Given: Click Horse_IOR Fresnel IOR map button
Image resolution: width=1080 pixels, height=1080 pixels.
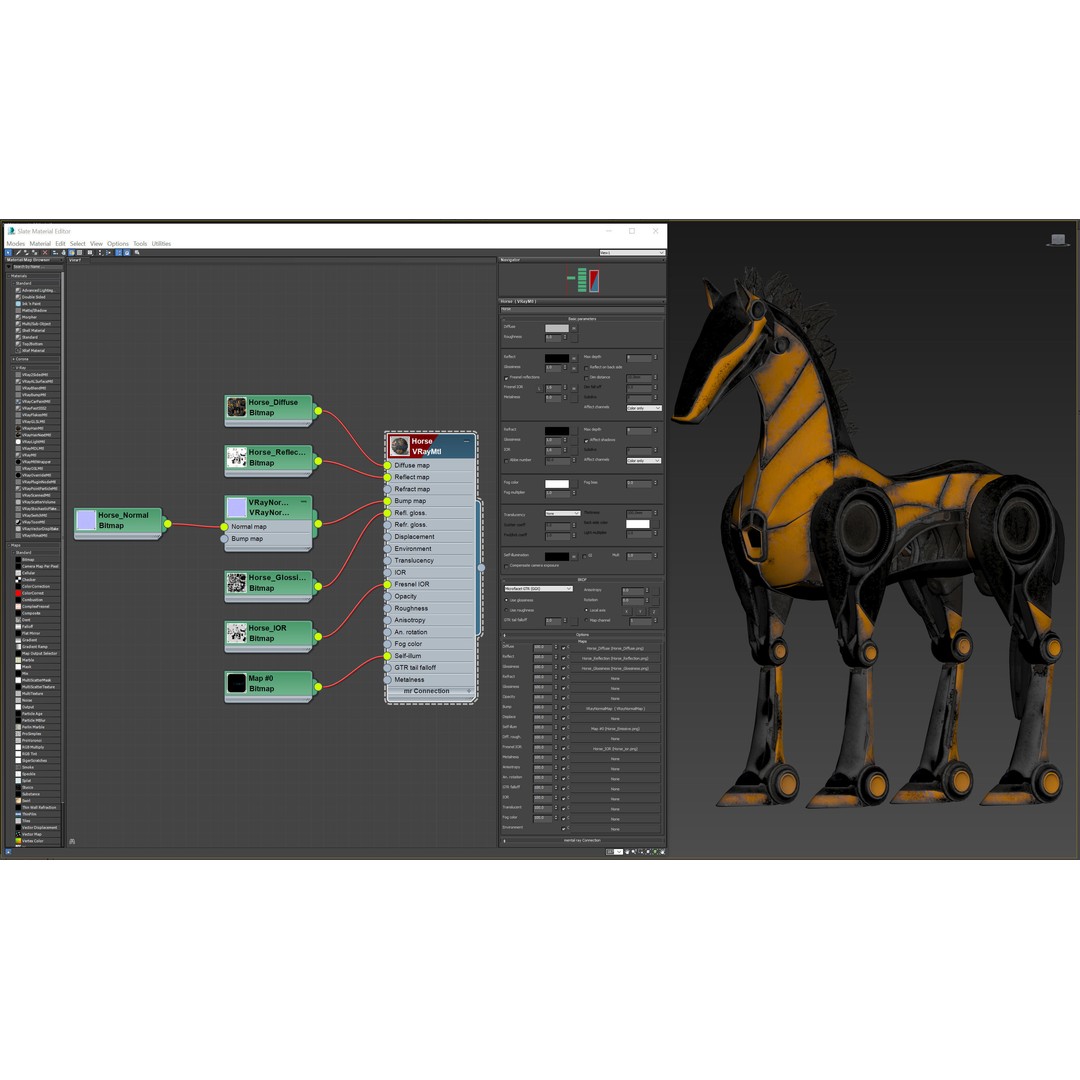Looking at the screenshot, I should click(x=615, y=749).
